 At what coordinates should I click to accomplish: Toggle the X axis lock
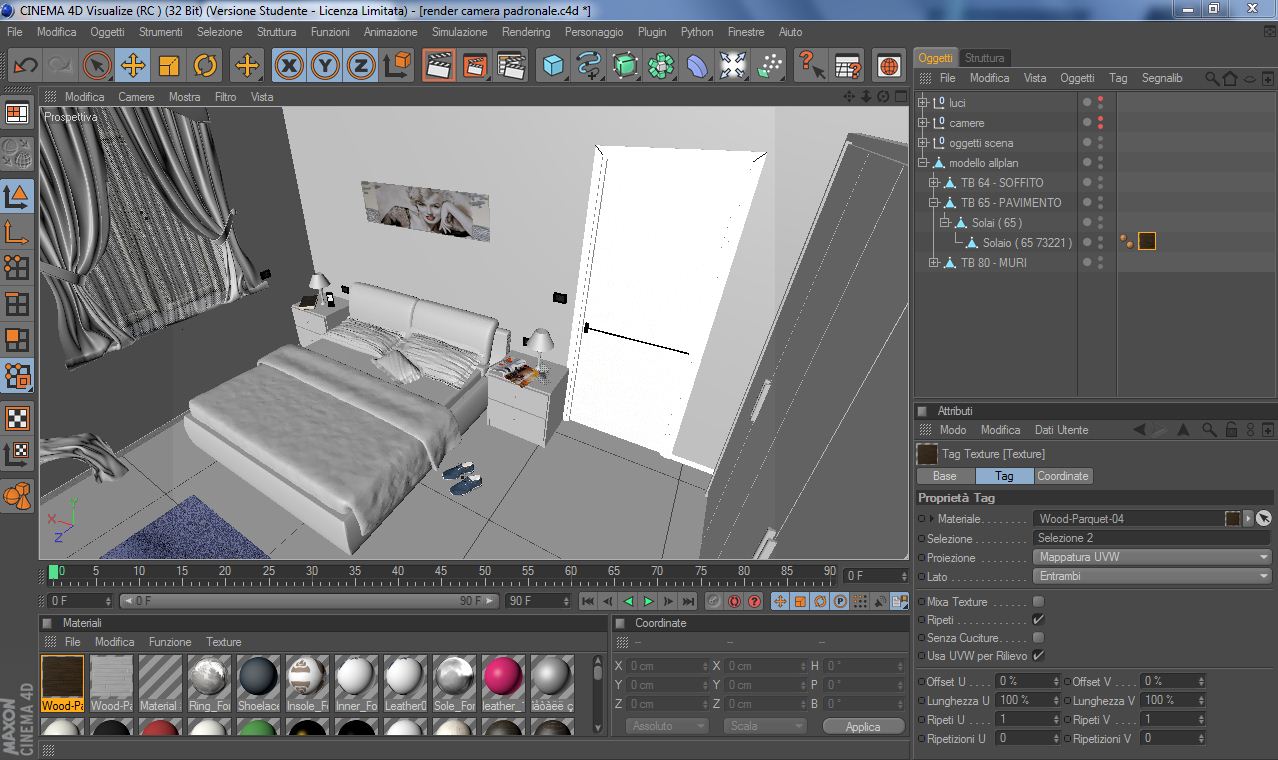point(289,66)
